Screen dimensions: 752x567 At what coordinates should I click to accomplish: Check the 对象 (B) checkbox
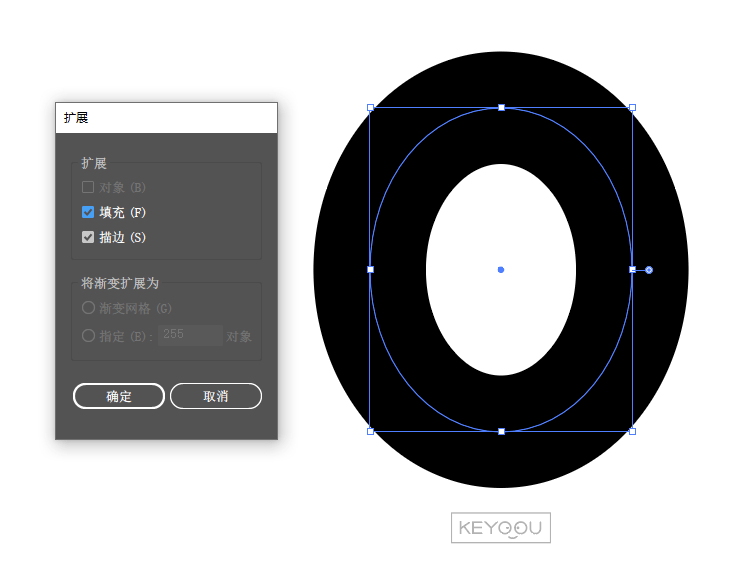[x=88, y=187]
